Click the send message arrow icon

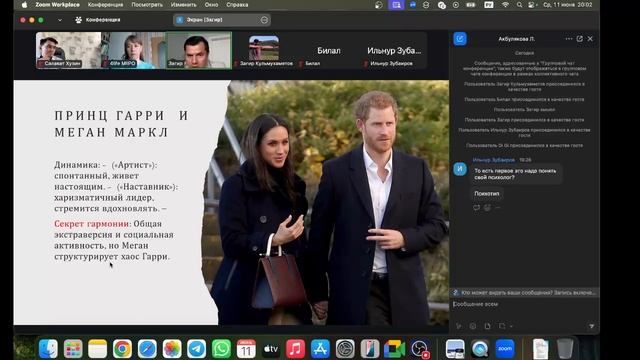[x=591, y=326]
